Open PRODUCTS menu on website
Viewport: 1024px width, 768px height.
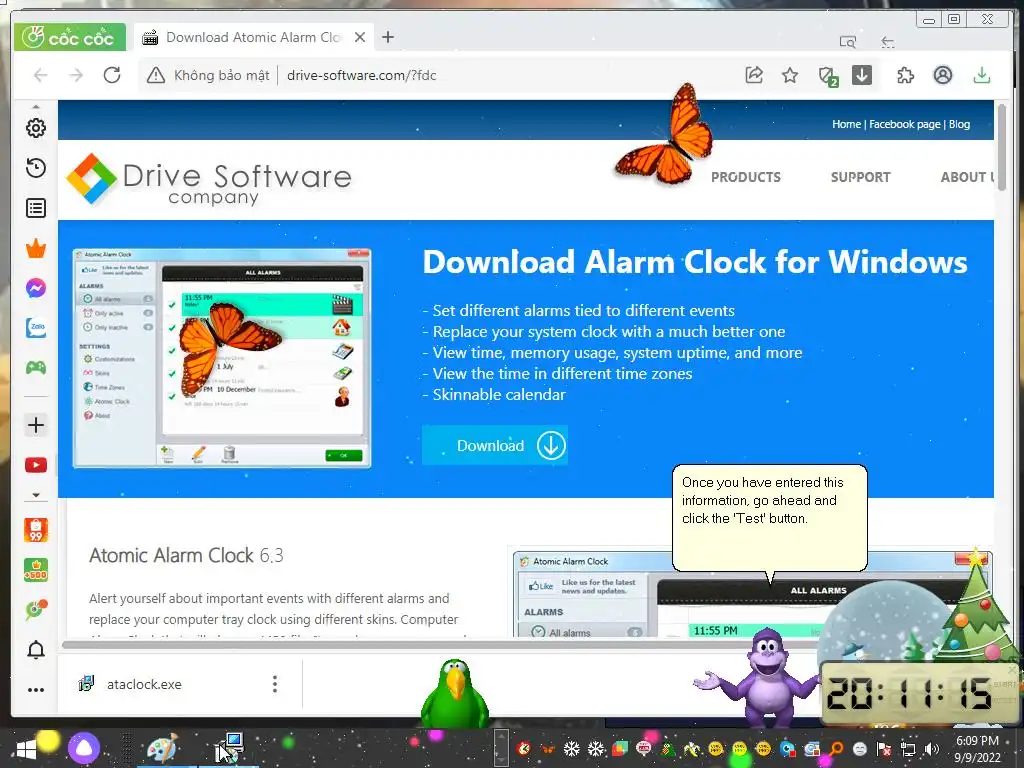click(746, 177)
